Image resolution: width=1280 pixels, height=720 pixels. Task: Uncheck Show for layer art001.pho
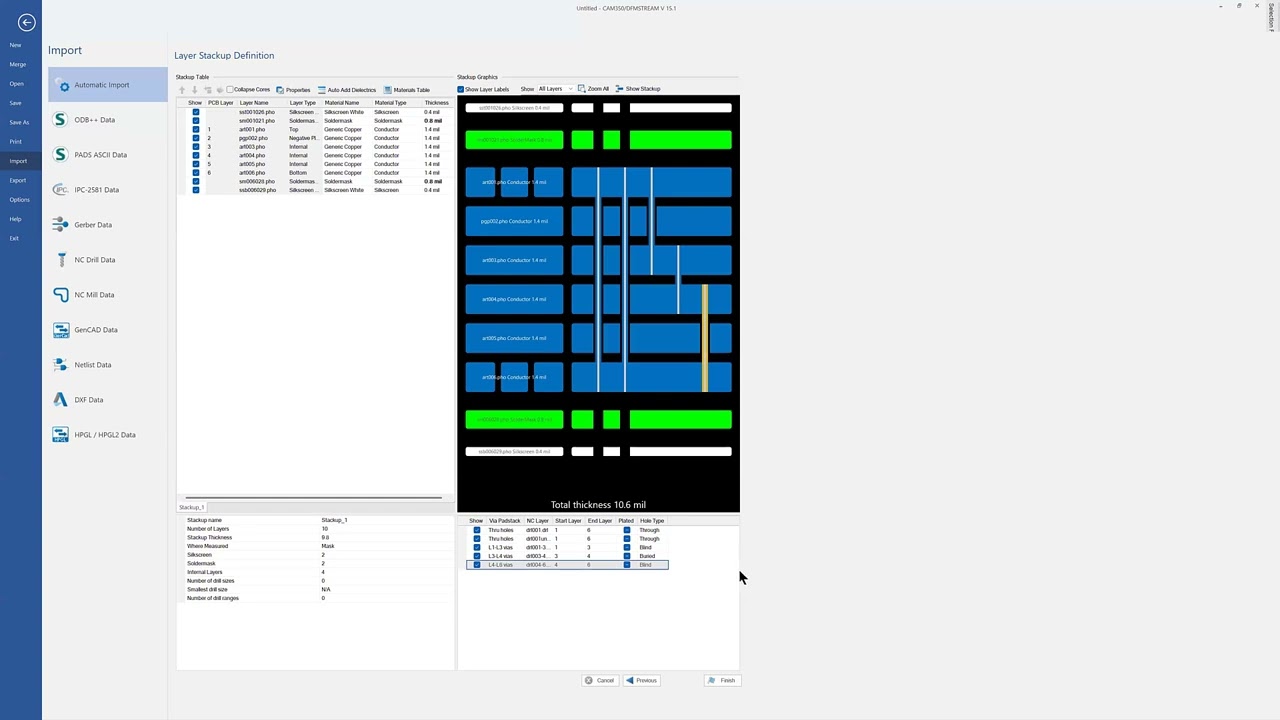(195, 130)
